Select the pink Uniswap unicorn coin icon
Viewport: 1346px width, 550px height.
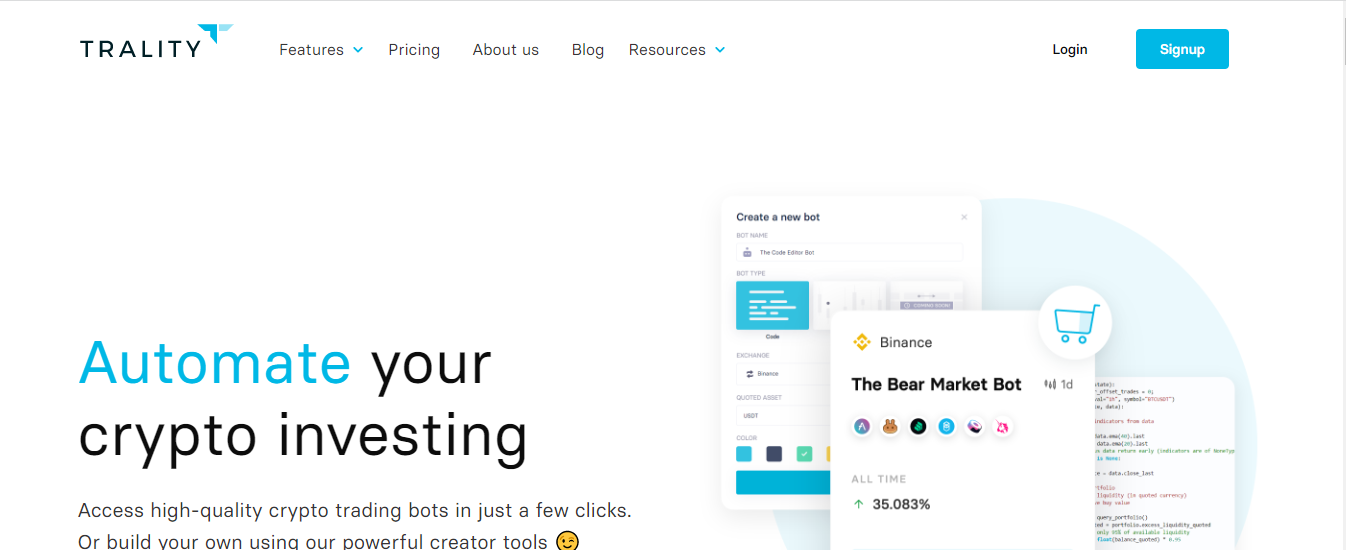1002,427
